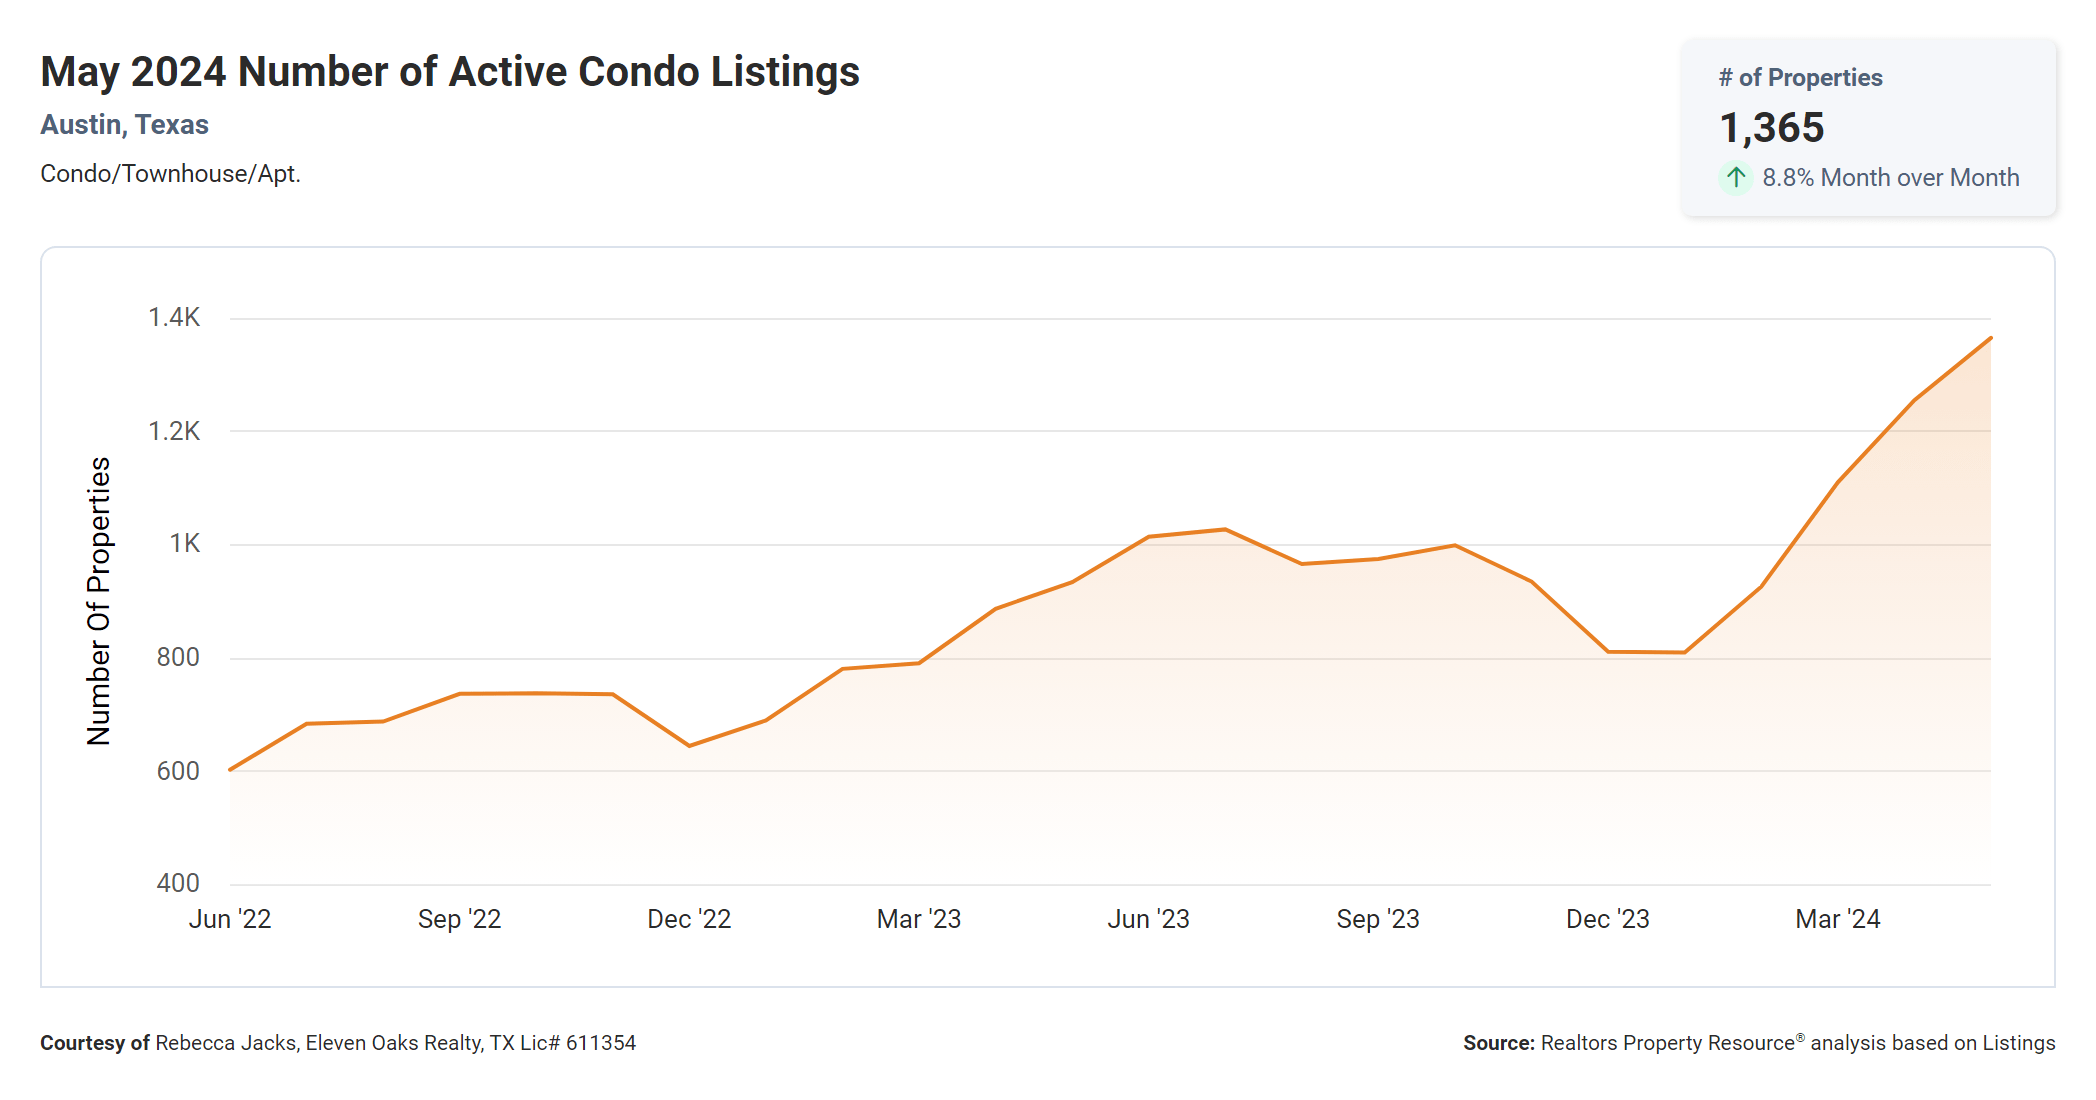Select the 1,365 properties value
The image size is (2096, 1100).
click(1771, 128)
